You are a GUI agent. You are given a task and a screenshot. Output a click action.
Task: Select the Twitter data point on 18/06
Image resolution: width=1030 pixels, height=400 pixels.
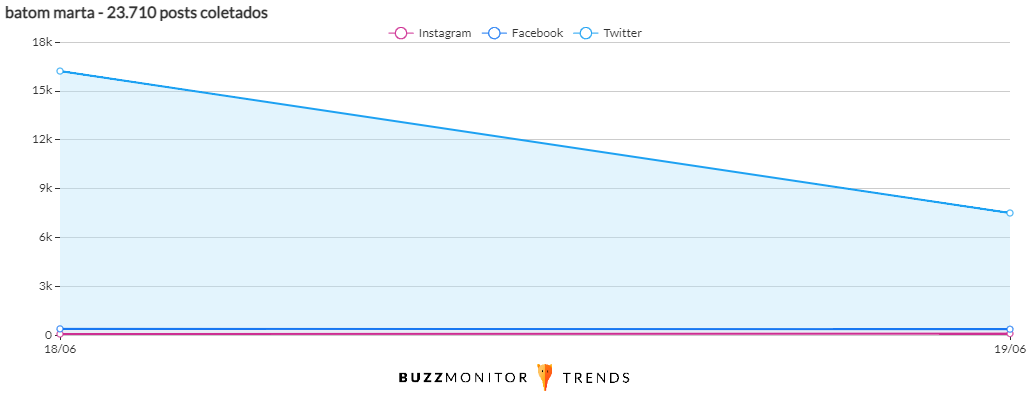coord(60,71)
